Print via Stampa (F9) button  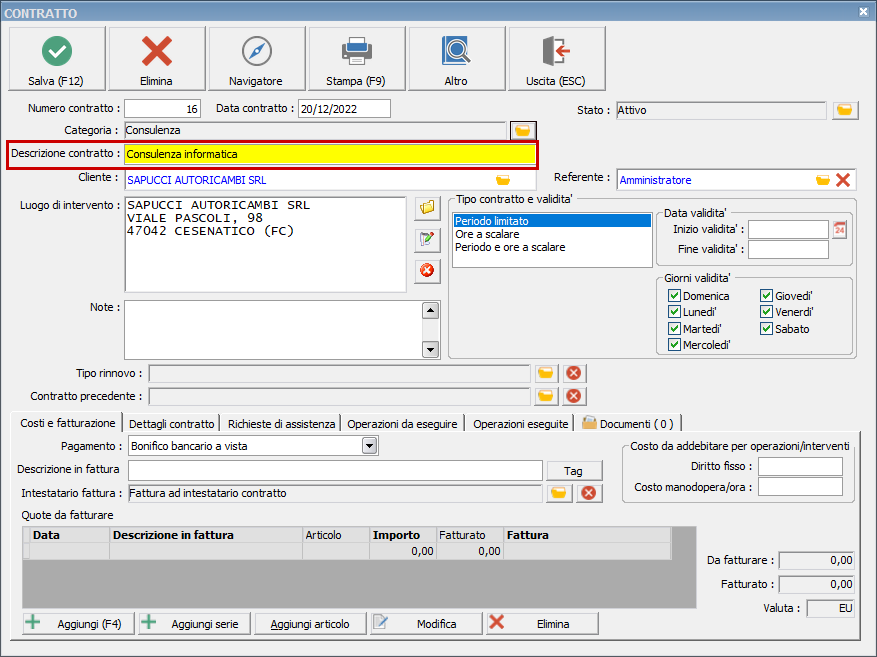pos(356,58)
